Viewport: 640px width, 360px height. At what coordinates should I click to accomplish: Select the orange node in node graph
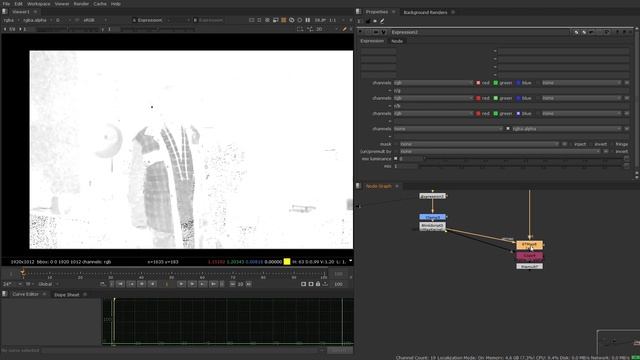pyautogui.click(x=529, y=245)
